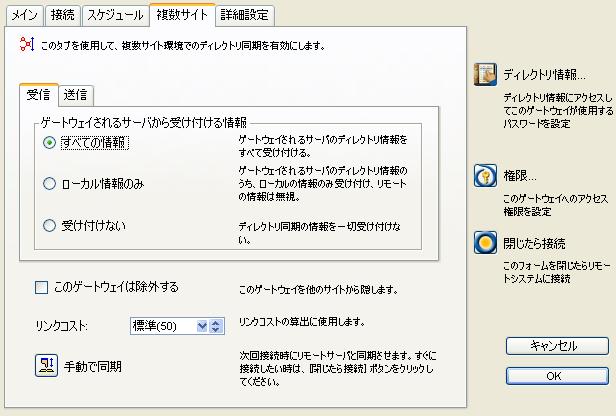Click the 手動で同期 sync icon
The height and width of the screenshot is (416, 616).
[46, 366]
